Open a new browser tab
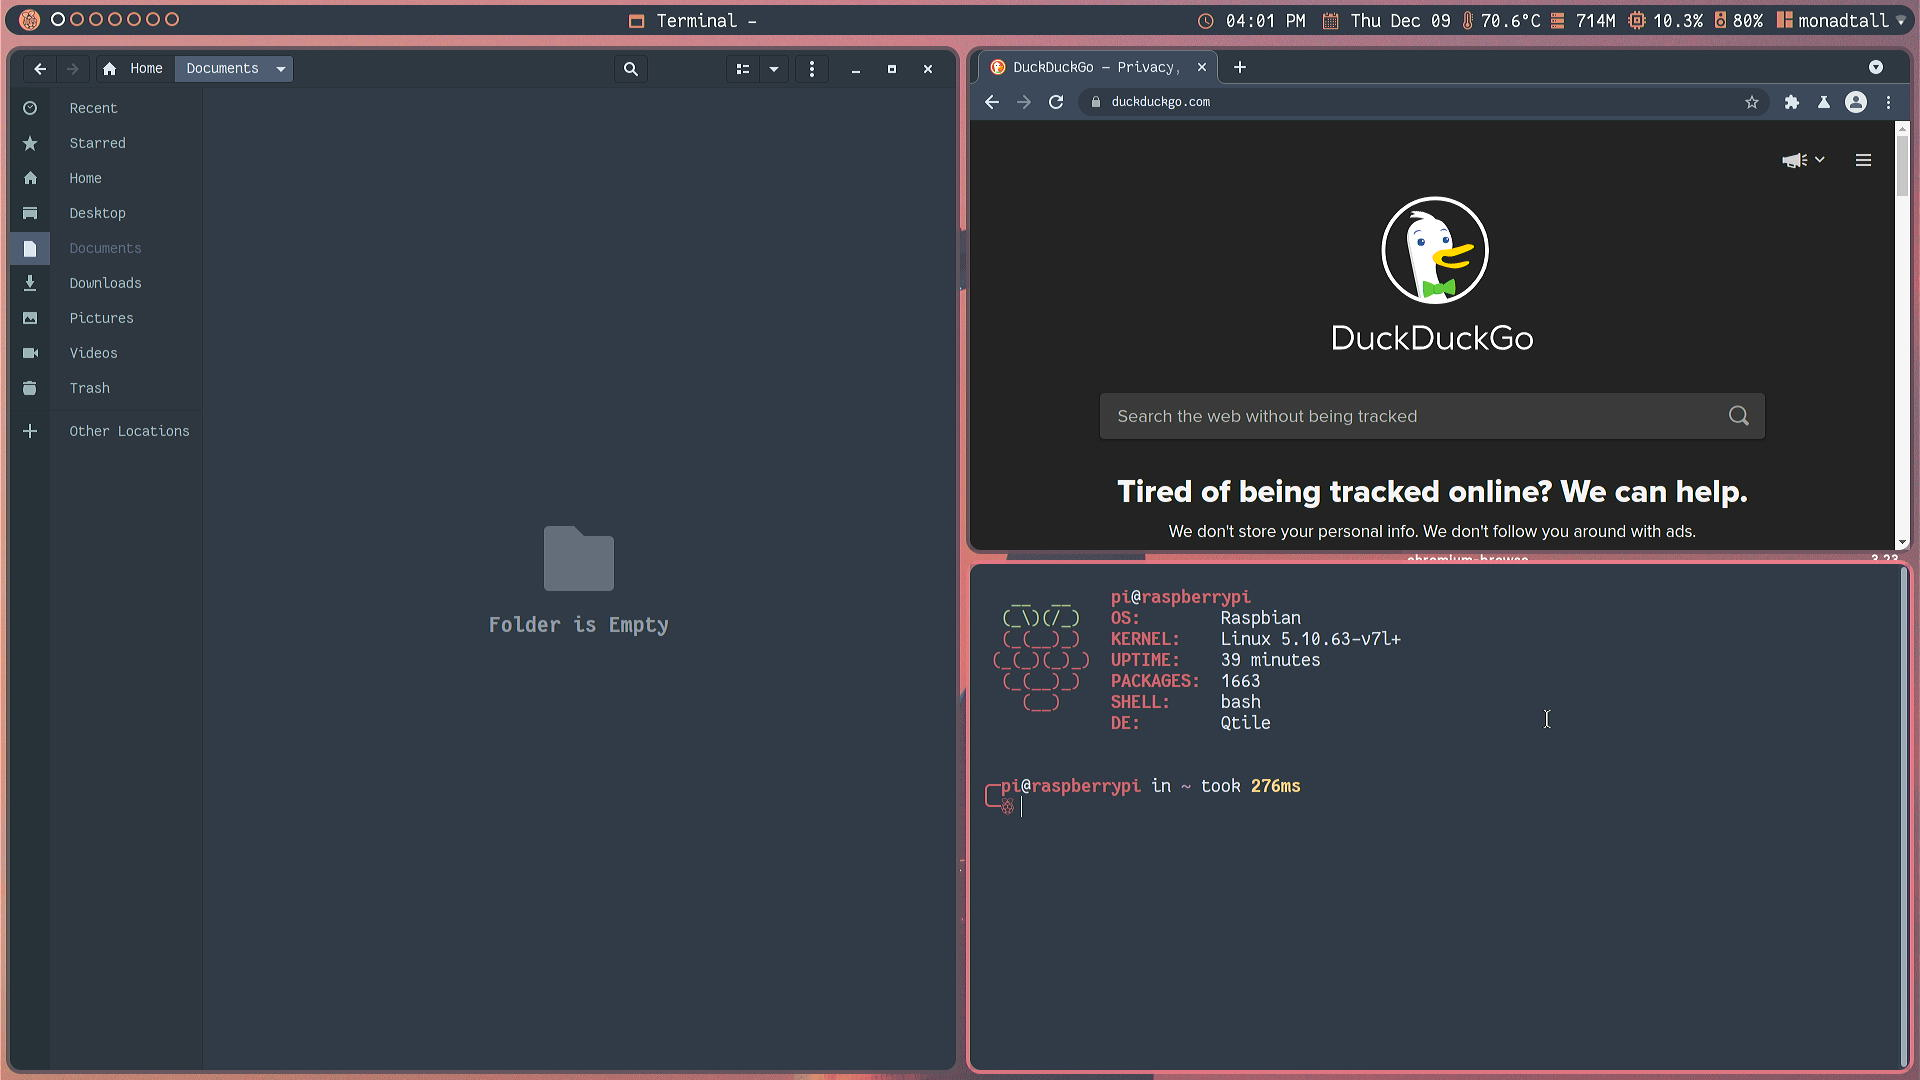1920x1080 pixels. (x=1240, y=67)
